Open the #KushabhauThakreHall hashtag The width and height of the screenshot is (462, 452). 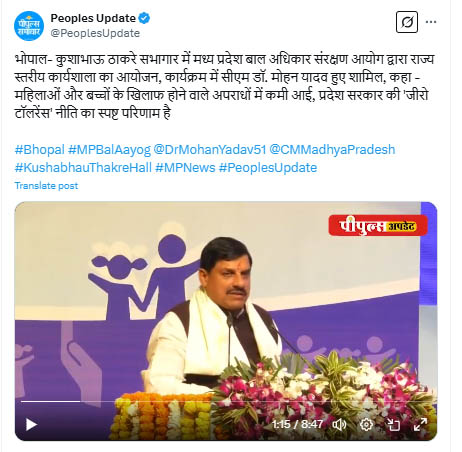coord(83,168)
